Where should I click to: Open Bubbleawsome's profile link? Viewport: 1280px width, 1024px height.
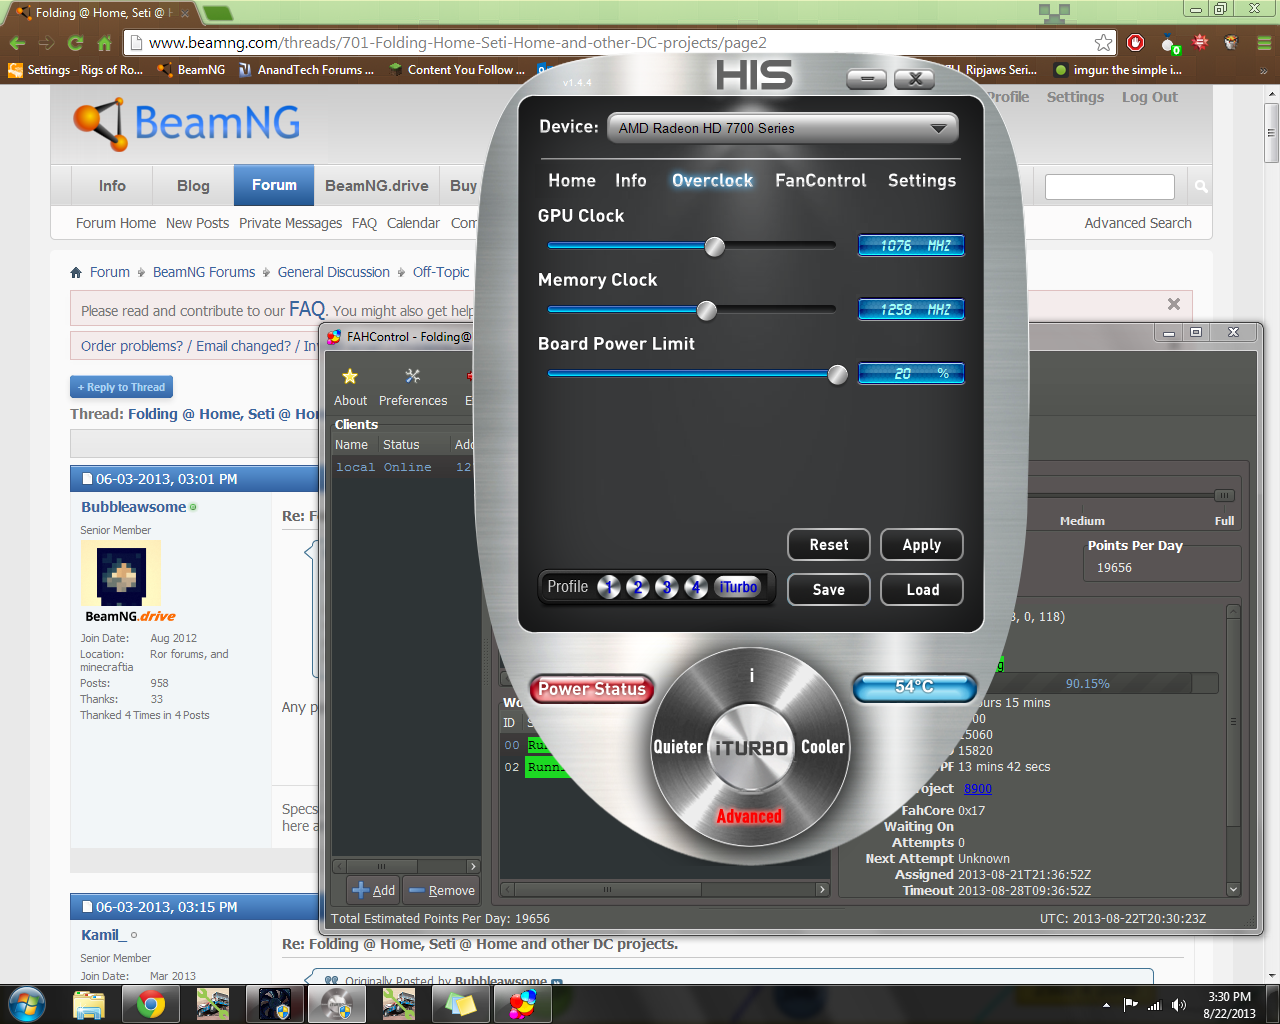tap(133, 507)
